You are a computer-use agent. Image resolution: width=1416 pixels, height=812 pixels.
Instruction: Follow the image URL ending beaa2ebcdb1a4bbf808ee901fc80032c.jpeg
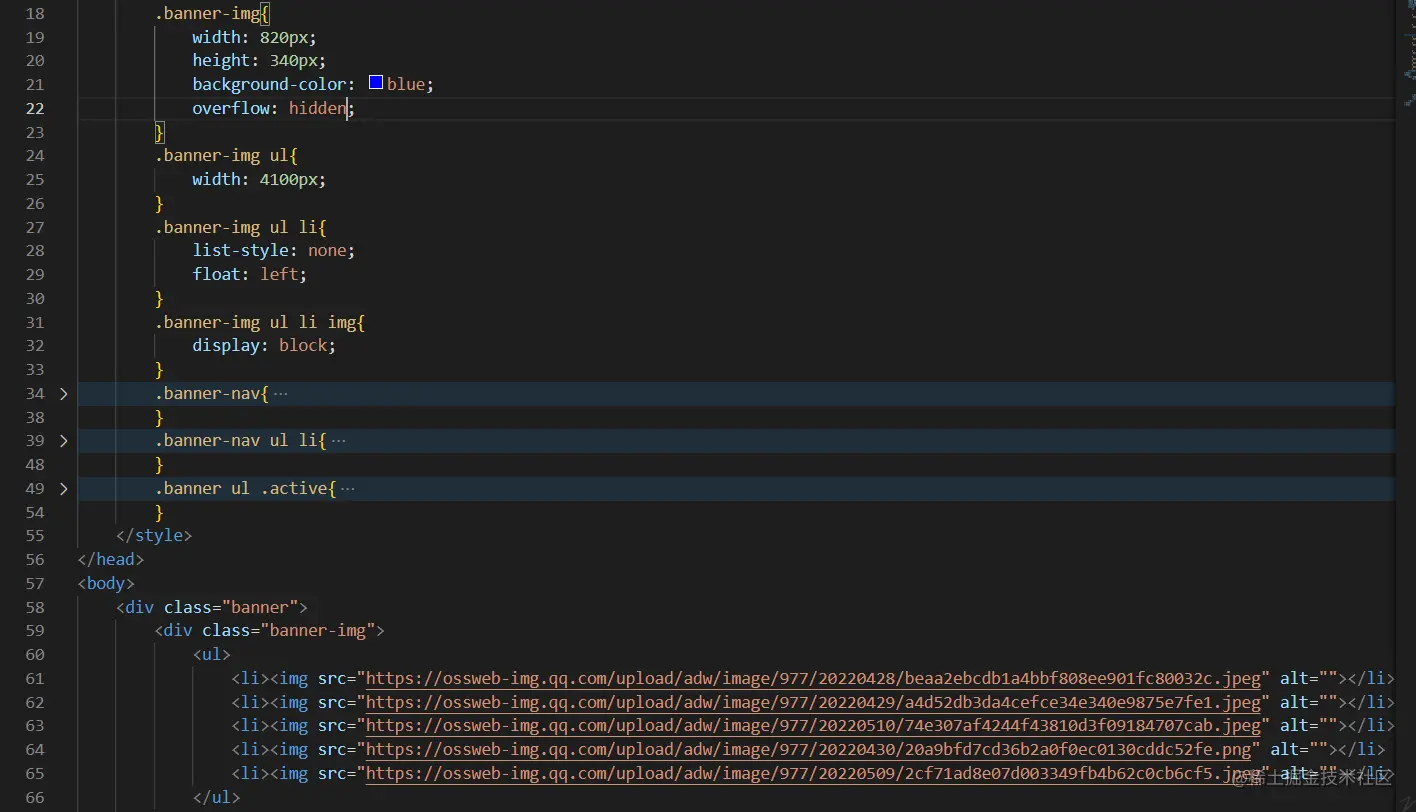tap(814, 679)
